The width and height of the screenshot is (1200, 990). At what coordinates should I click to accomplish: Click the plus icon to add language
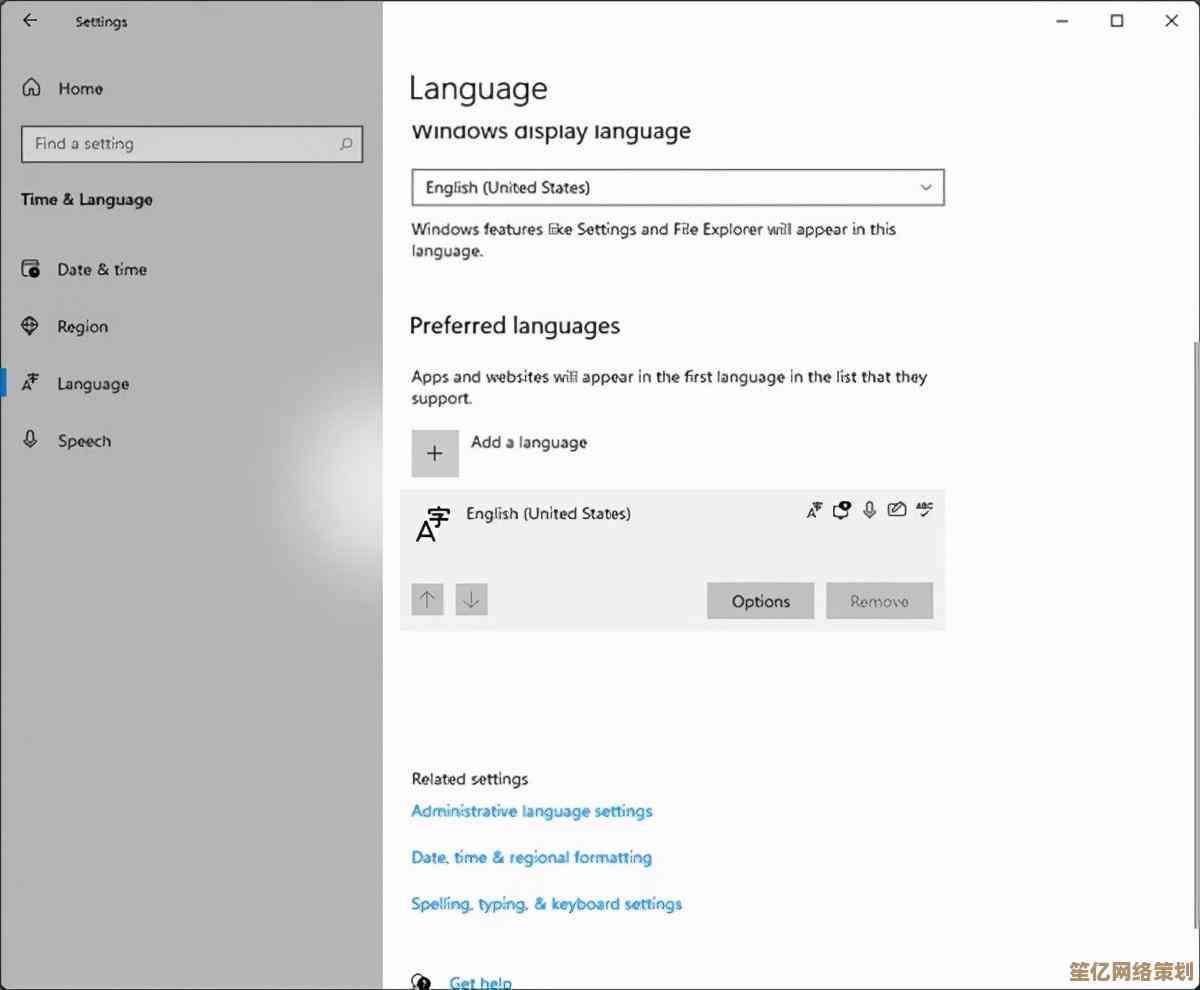point(435,453)
